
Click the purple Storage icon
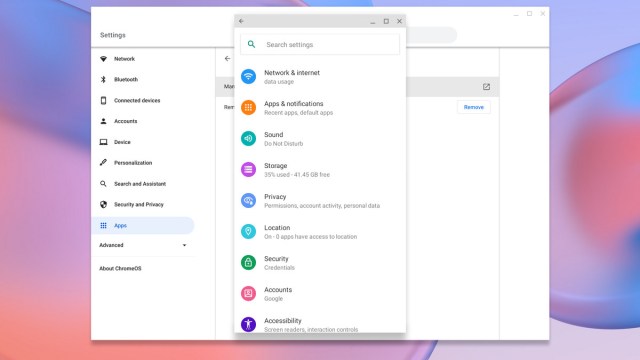[x=248, y=169]
